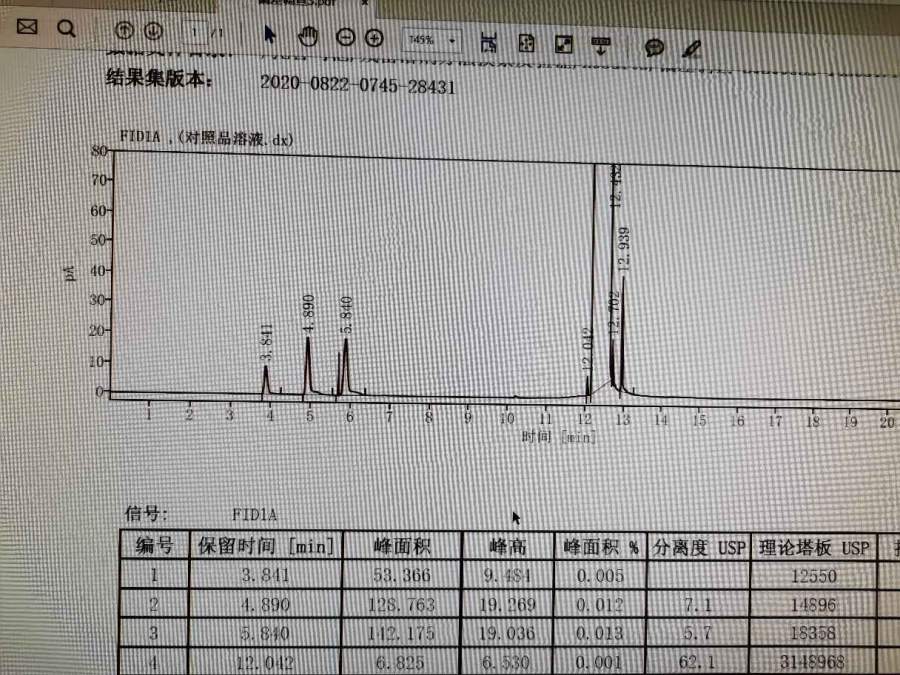Select the highlighter pen tool
Viewport: 900px width, 675px height.
click(x=690, y=48)
